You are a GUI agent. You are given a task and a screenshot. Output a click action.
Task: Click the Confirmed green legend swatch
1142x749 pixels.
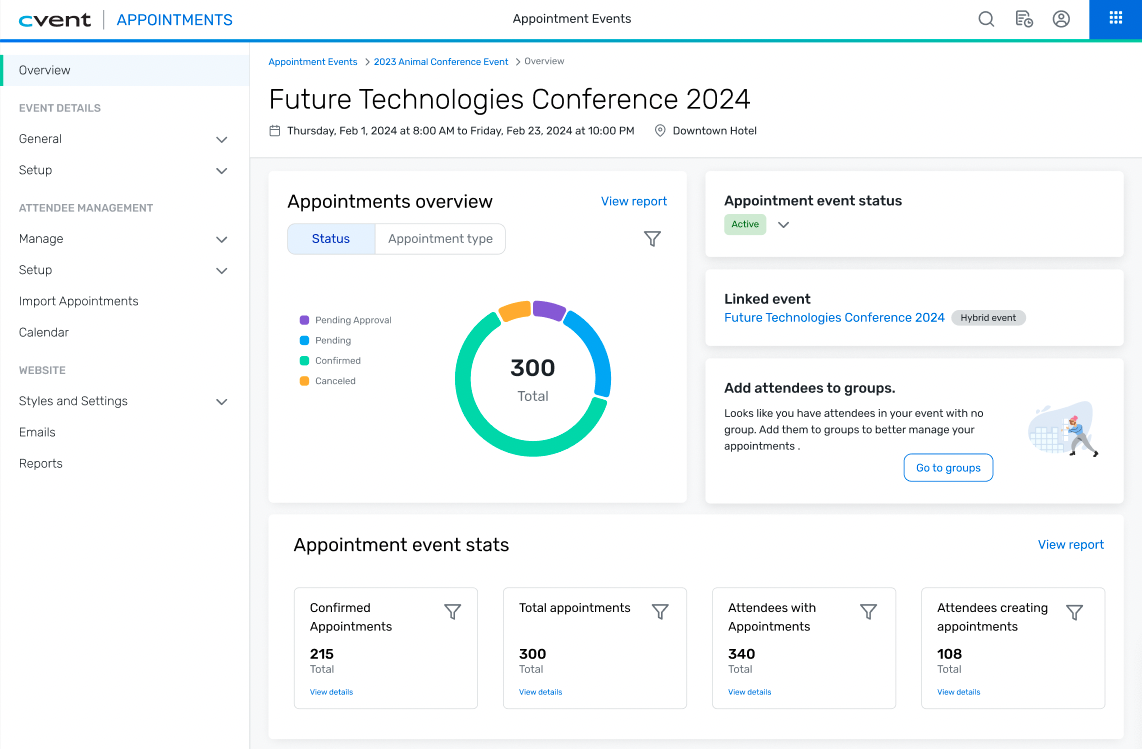pyautogui.click(x=304, y=361)
